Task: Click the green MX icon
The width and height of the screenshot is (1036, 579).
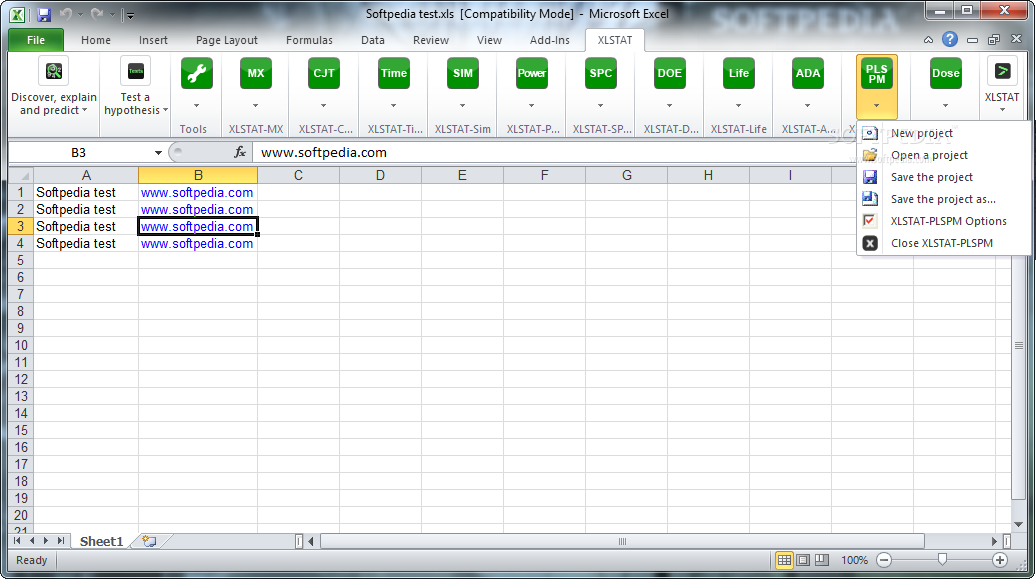Action: tap(256, 73)
